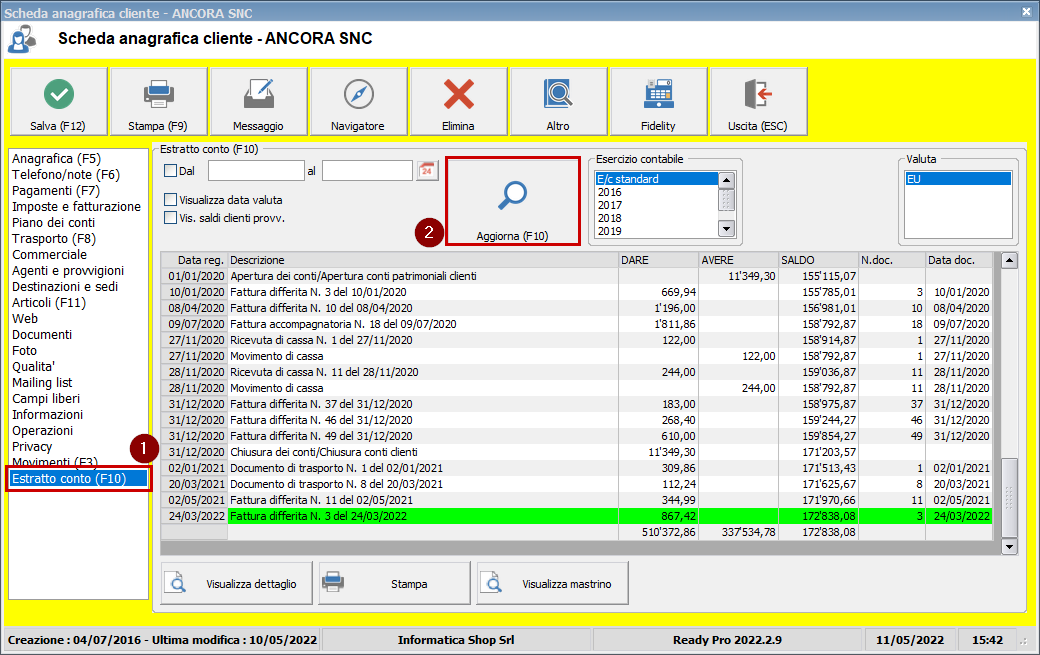Open the calendar date picker icon
The width and height of the screenshot is (1040, 655).
click(426, 170)
